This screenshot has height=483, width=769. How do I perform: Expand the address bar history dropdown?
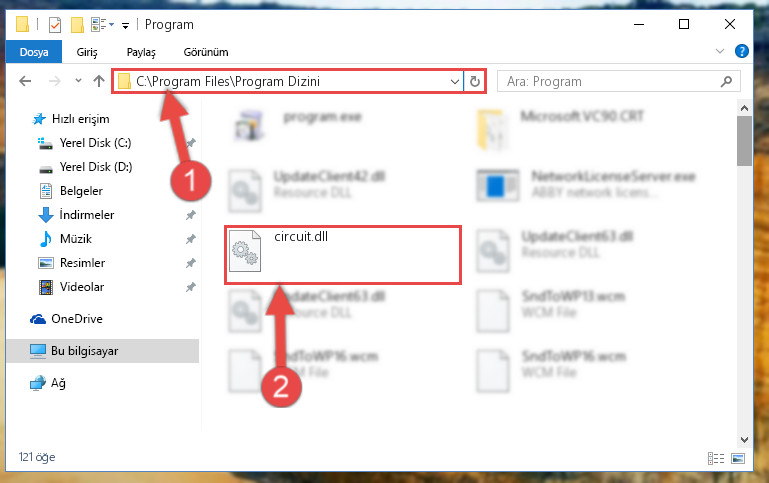455,81
